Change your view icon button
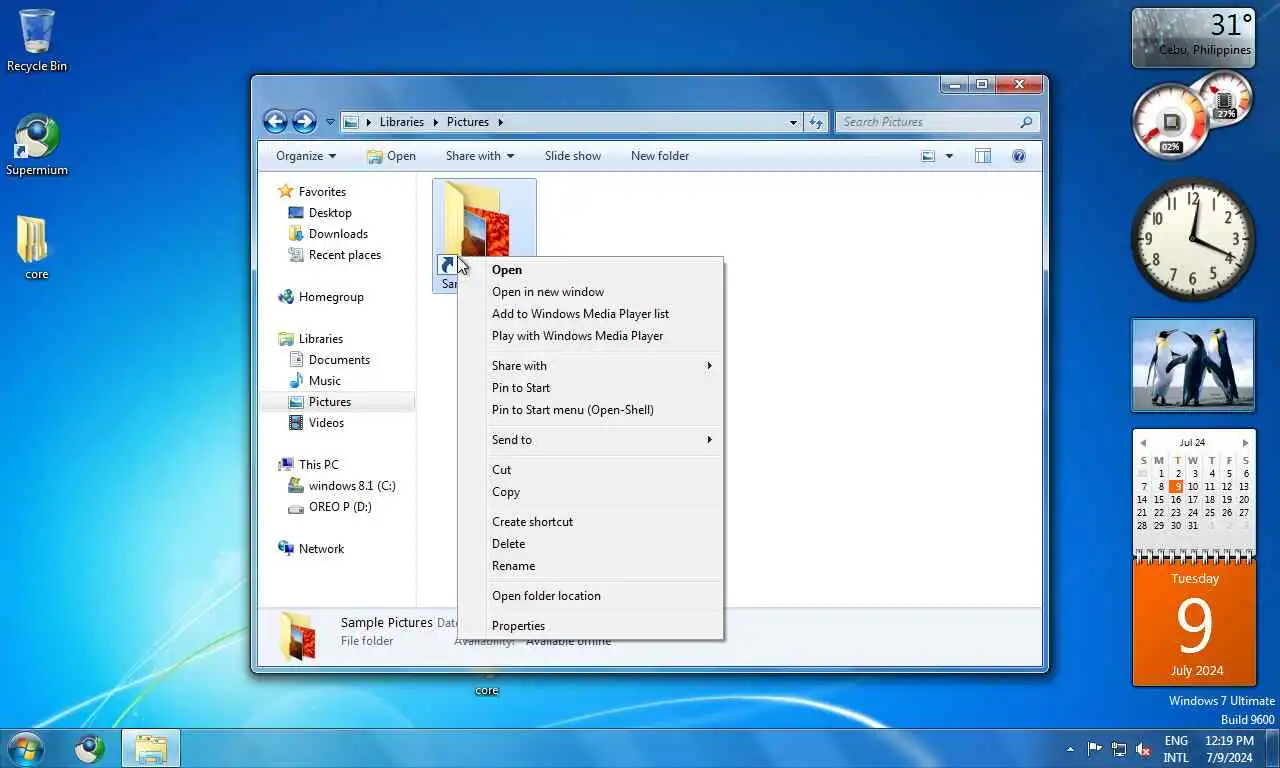Screen dimensions: 1280x768 [928, 156]
